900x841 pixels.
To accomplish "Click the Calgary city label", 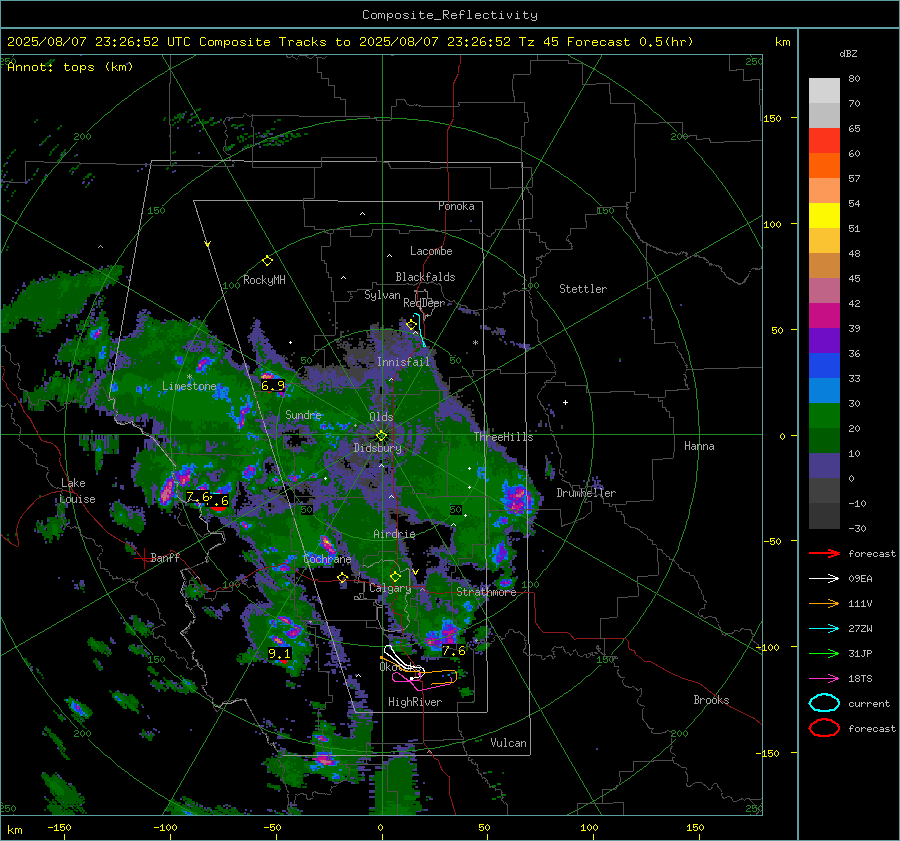I will click(390, 588).
